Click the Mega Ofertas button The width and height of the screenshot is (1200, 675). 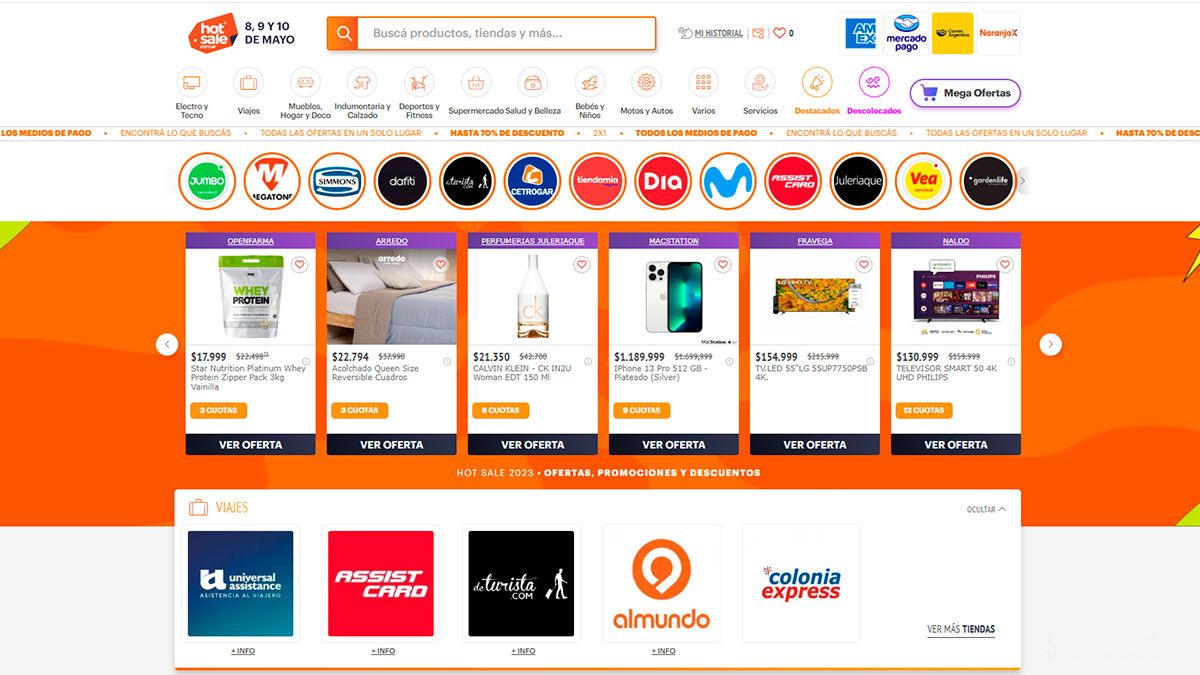click(965, 93)
